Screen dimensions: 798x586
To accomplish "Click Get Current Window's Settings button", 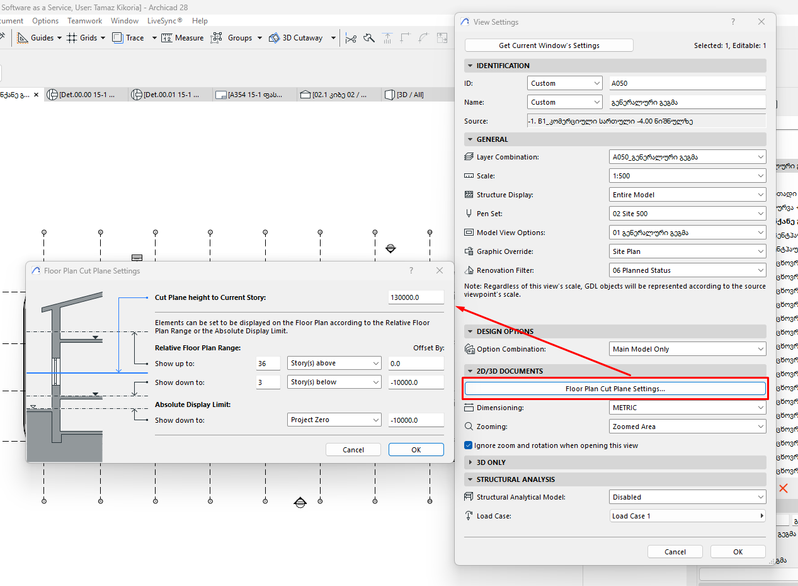I will point(549,45).
